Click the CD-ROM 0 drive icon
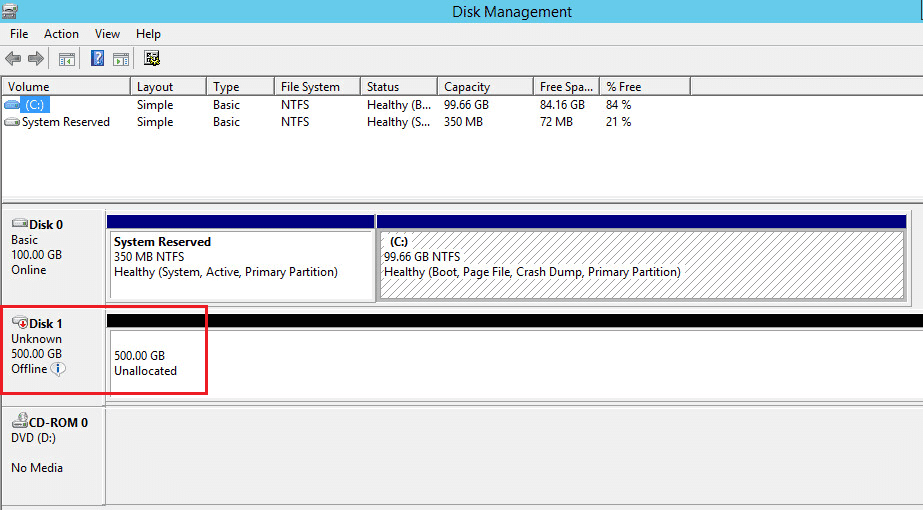This screenshot has width=923, height=510. click(20, 420)
